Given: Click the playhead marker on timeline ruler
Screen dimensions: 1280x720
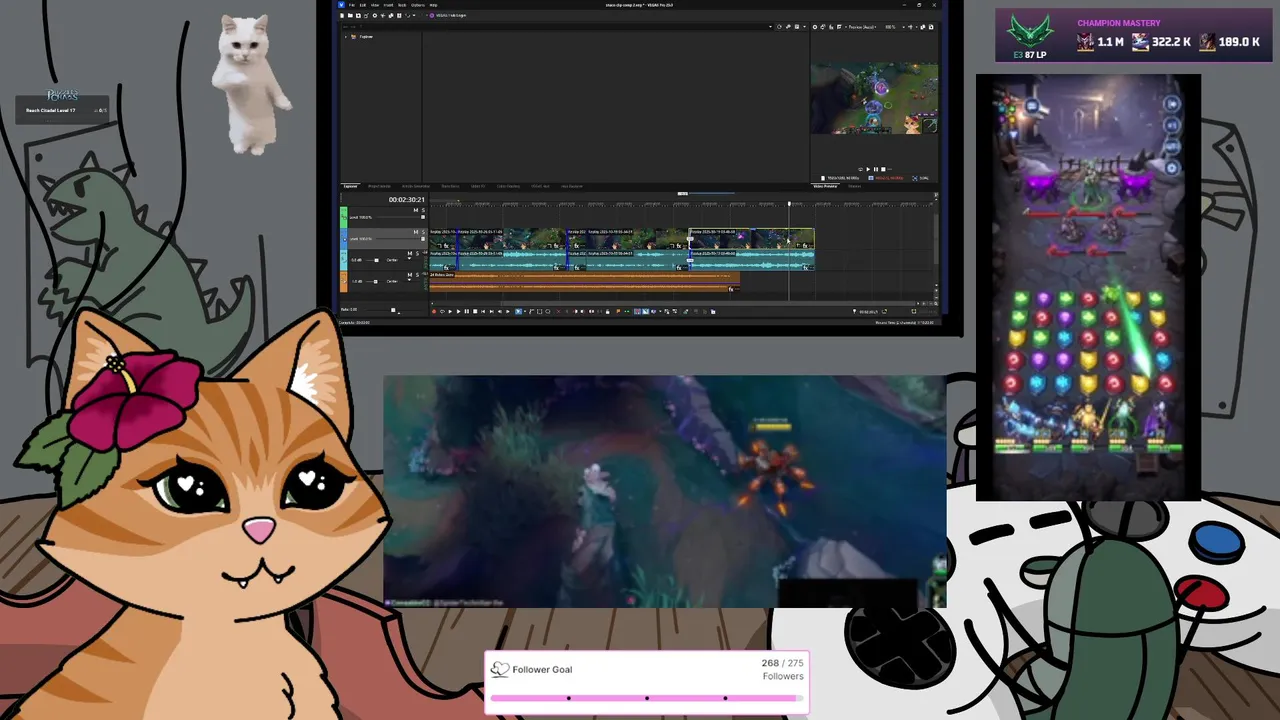Looking at the screenshot, I should 788,204.
